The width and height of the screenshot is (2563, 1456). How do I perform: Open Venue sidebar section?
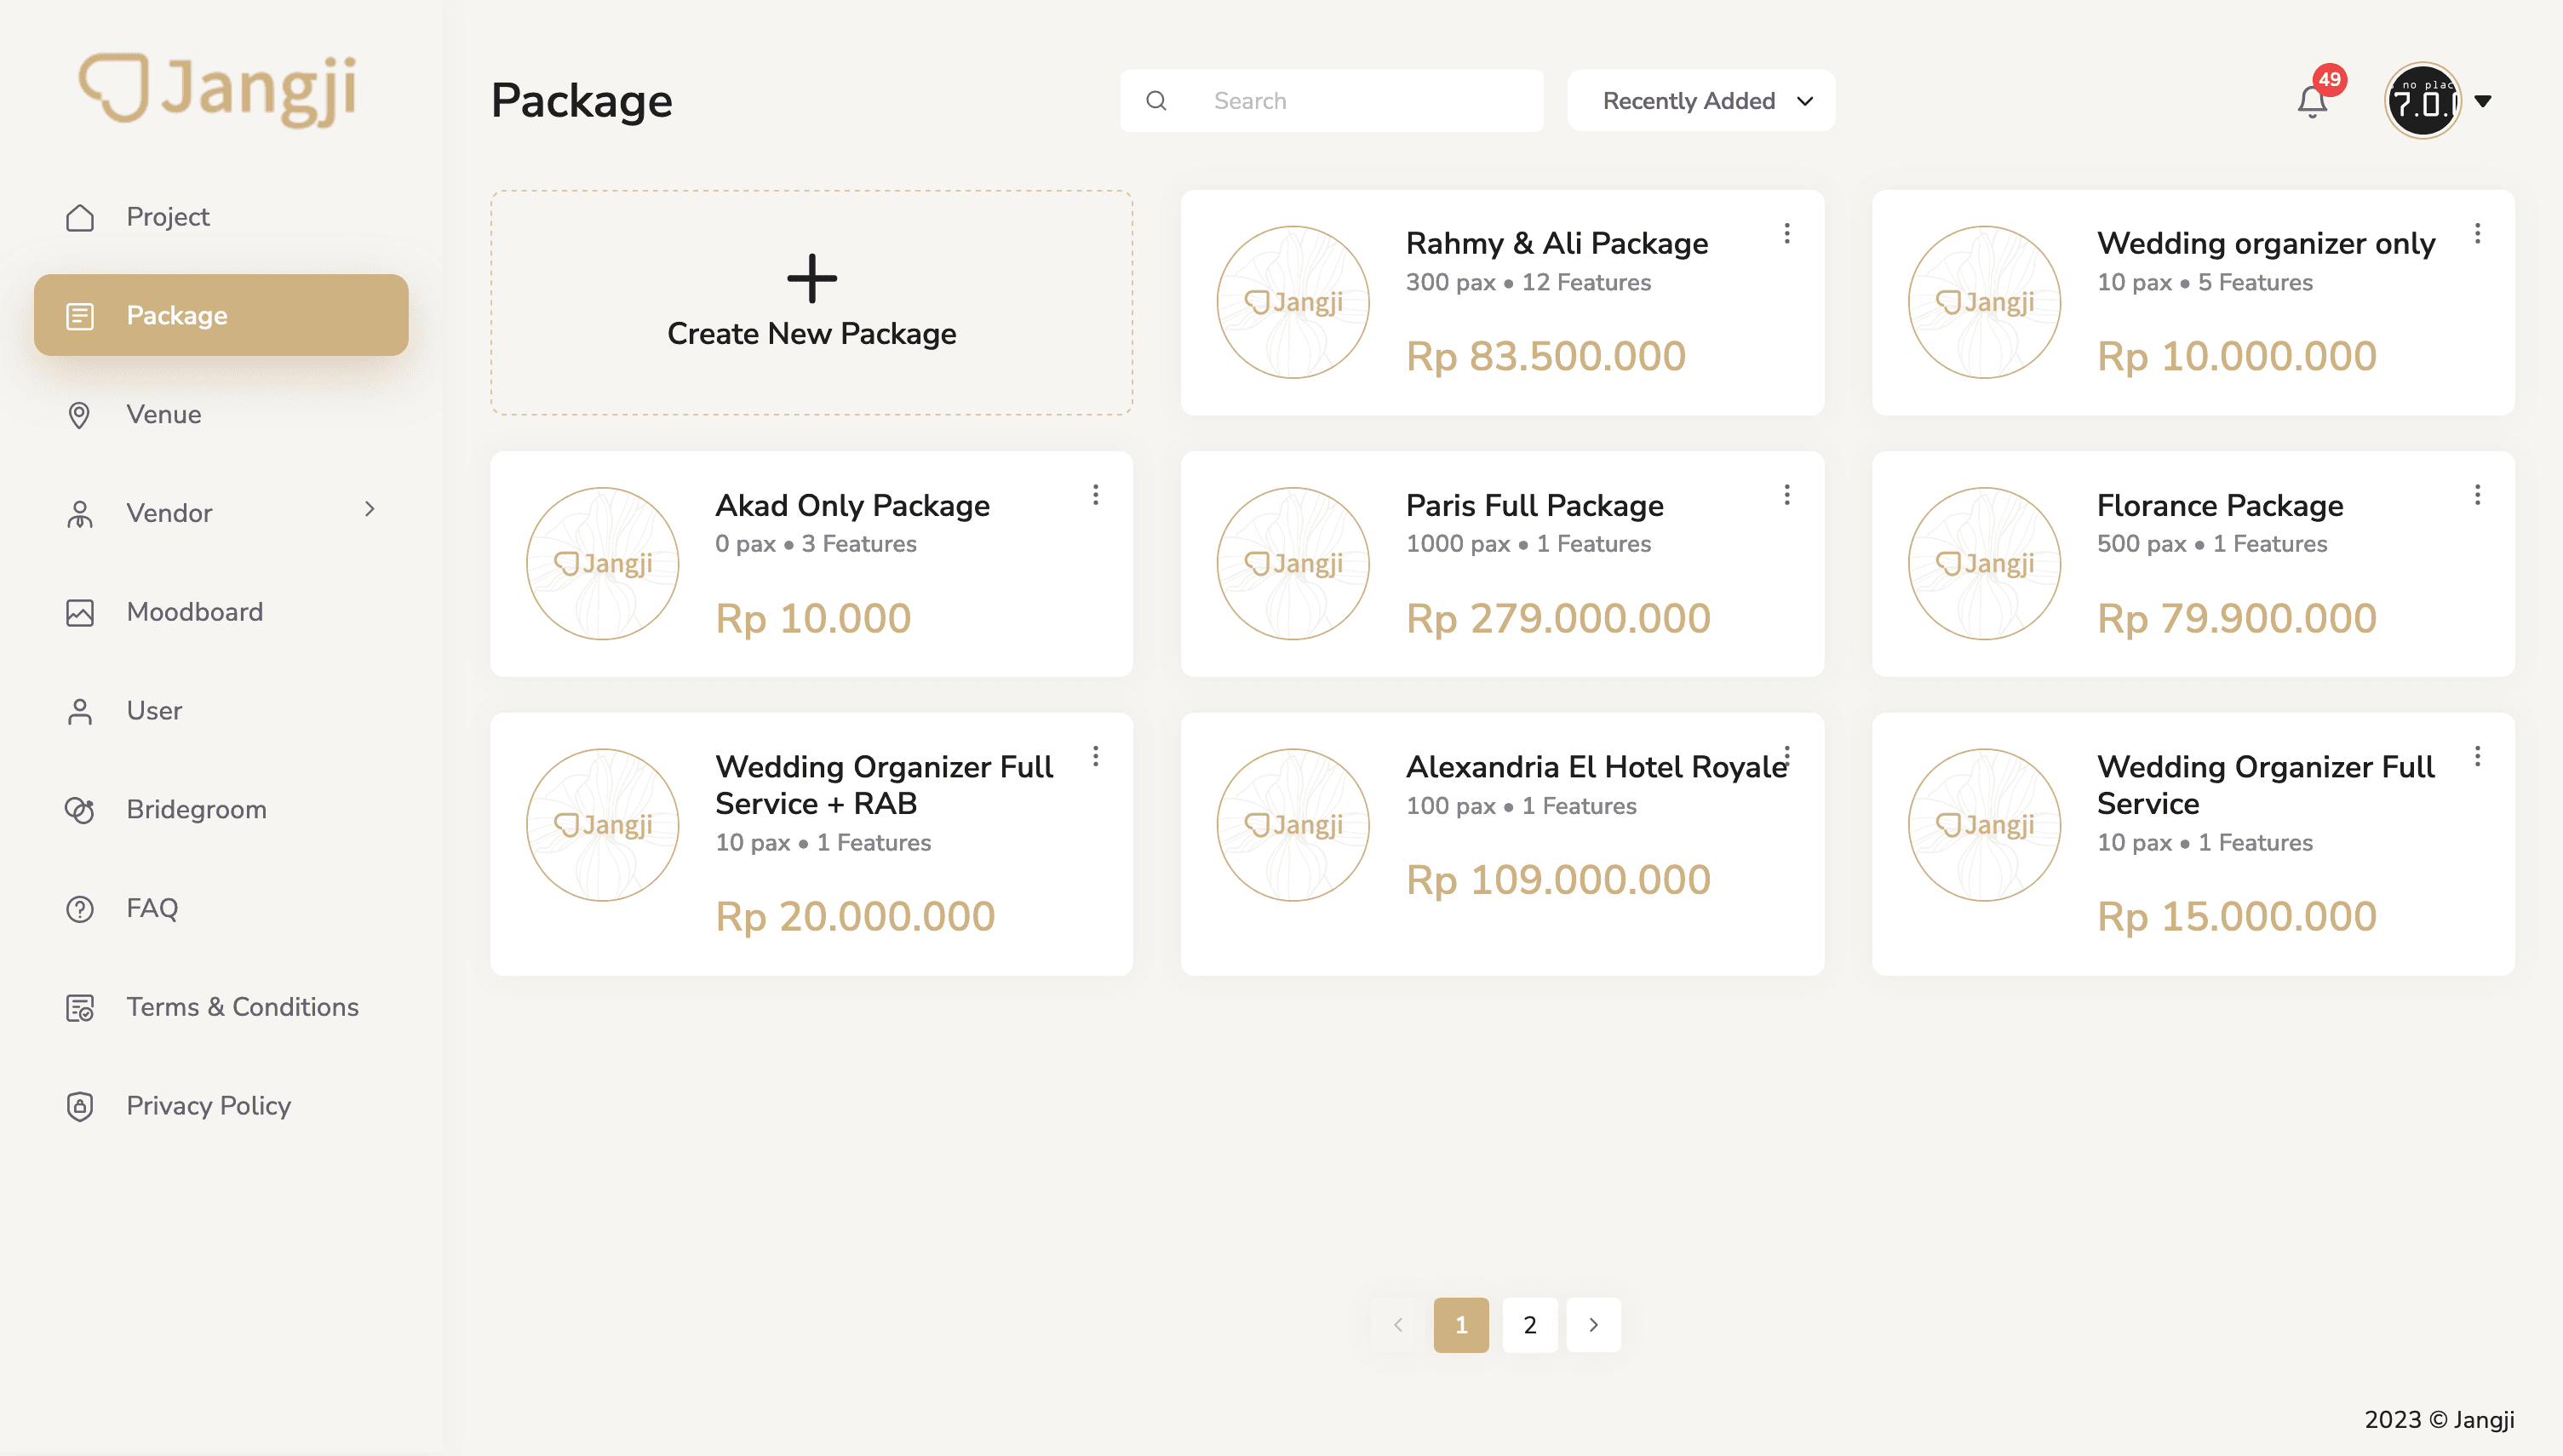pos(221,414)
